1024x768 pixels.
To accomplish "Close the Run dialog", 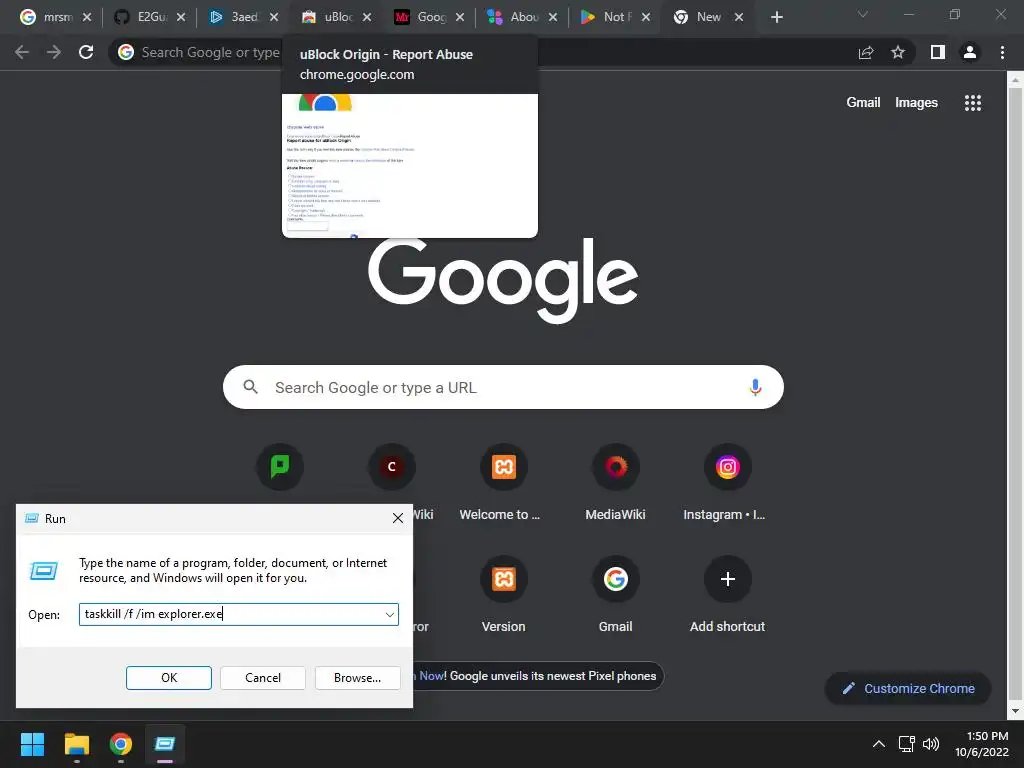I will click(398, 519).
